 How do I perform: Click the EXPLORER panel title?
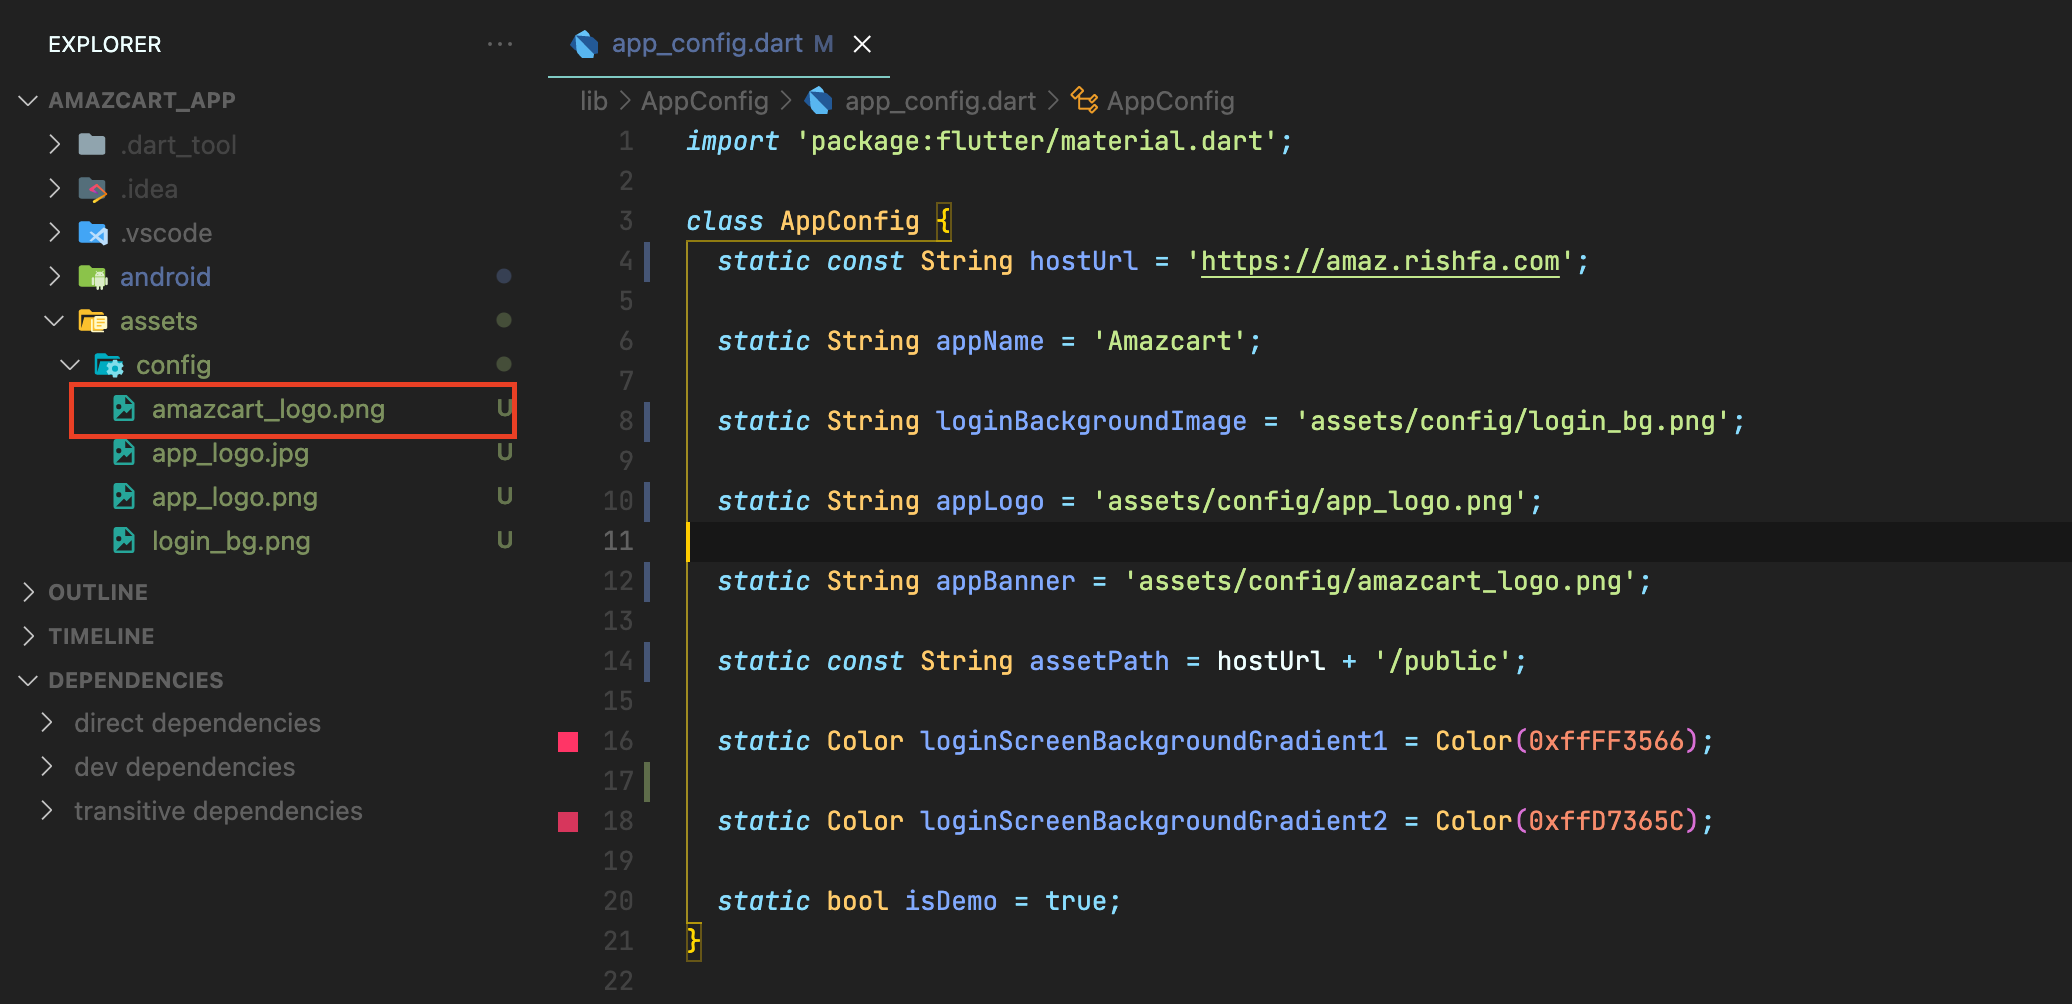[x=105, y=44]
